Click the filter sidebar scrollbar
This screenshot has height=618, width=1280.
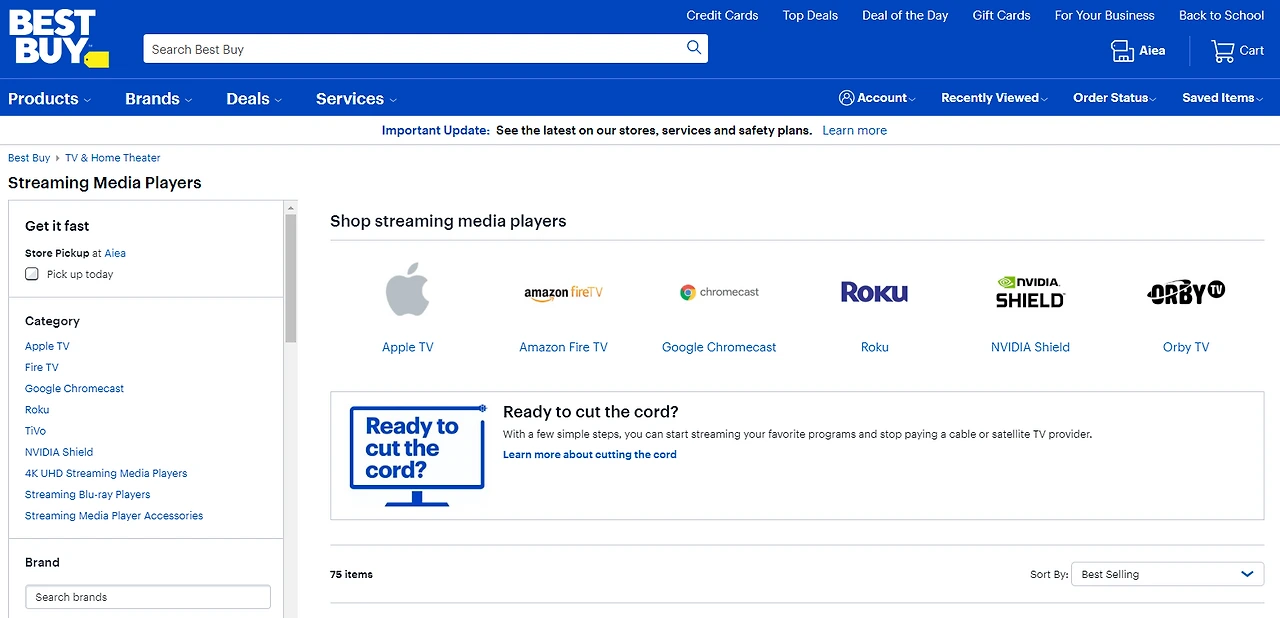click(291, 280)
